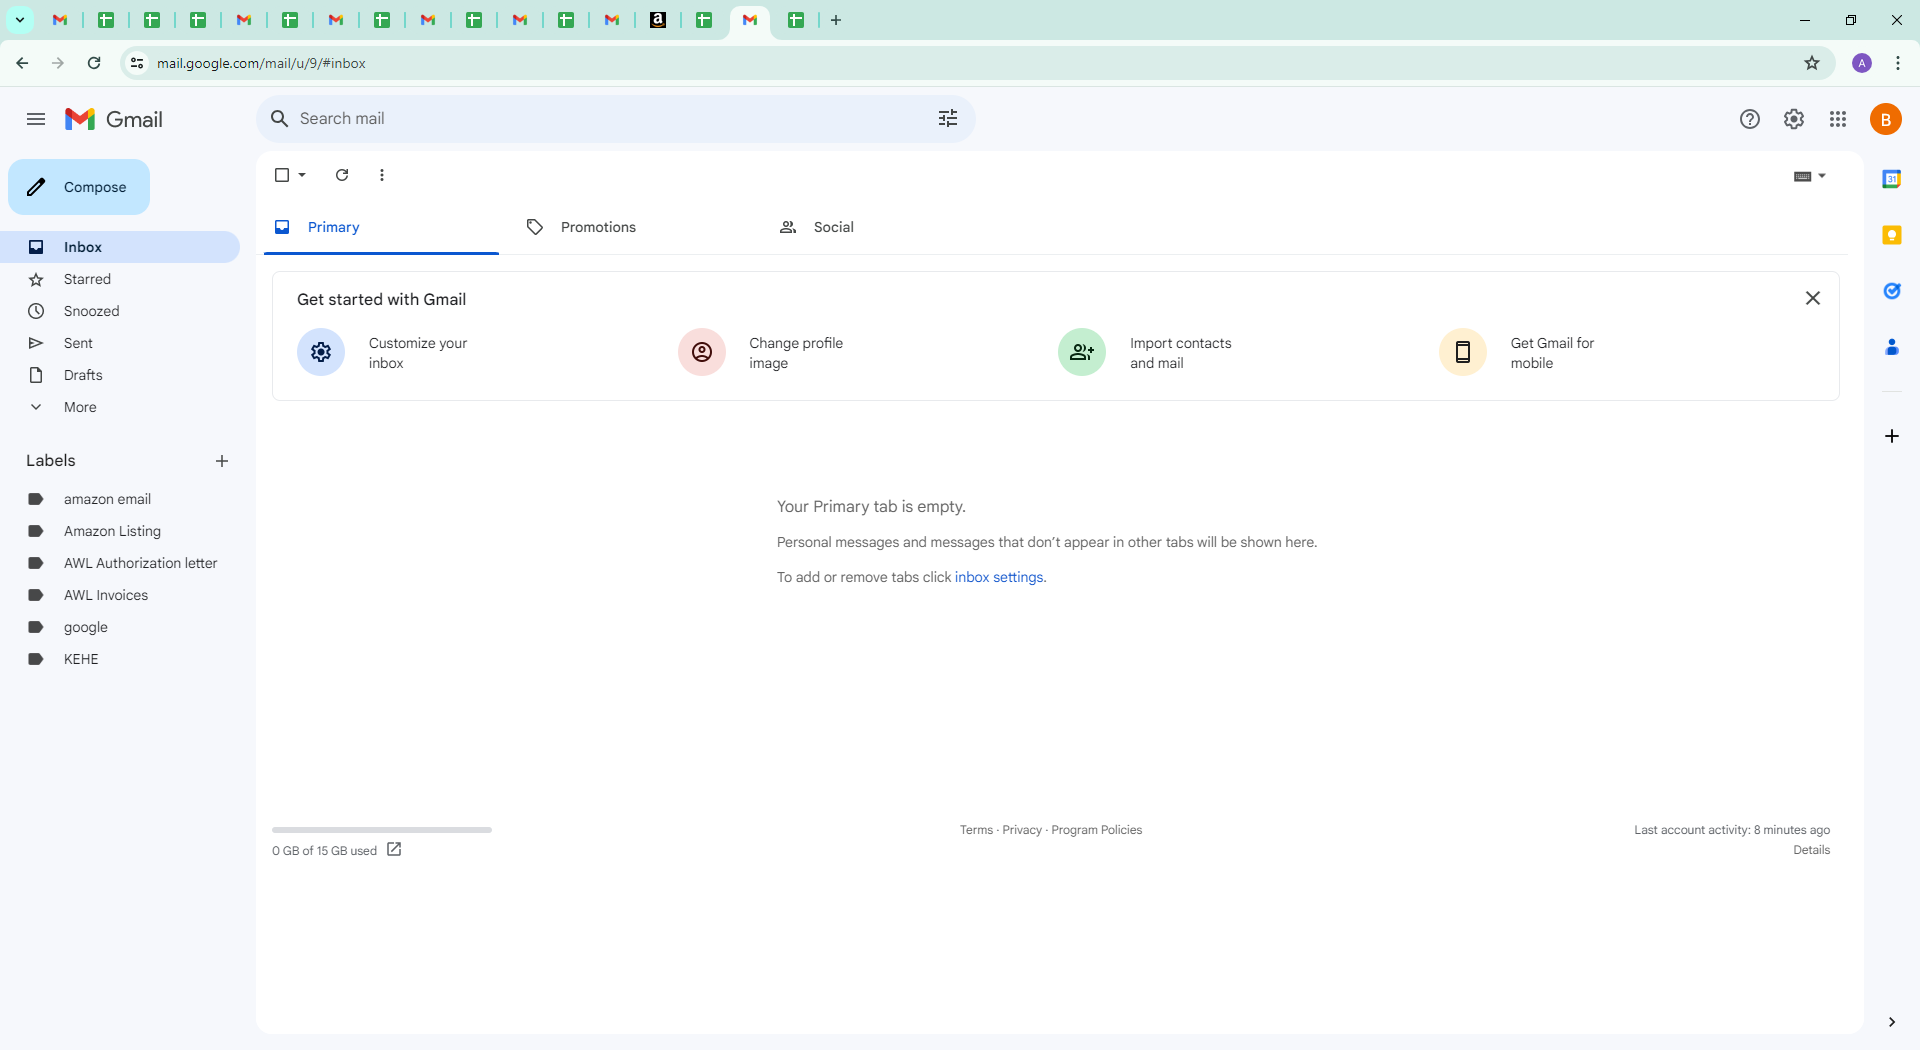Open the Privacy link
1920x1050 pixels.
(1022, 830)
